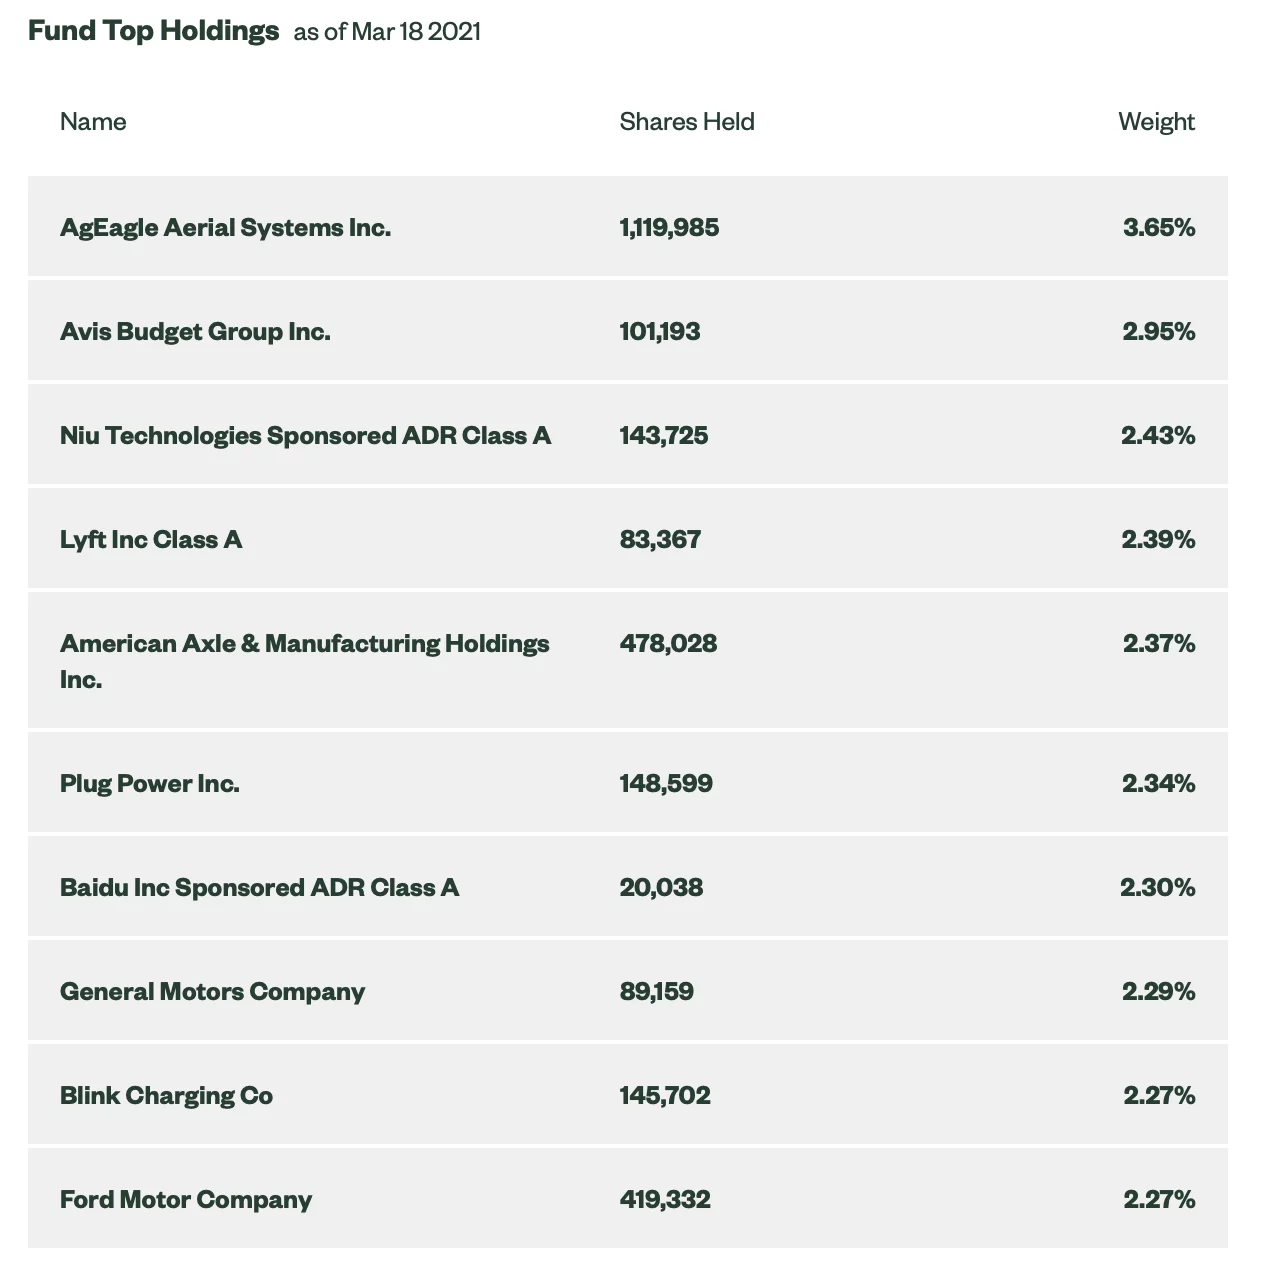Screen dimensions: 1272x1268
Task: Open American Axle & Manufacturing Holdings entry
Action: 304,644
